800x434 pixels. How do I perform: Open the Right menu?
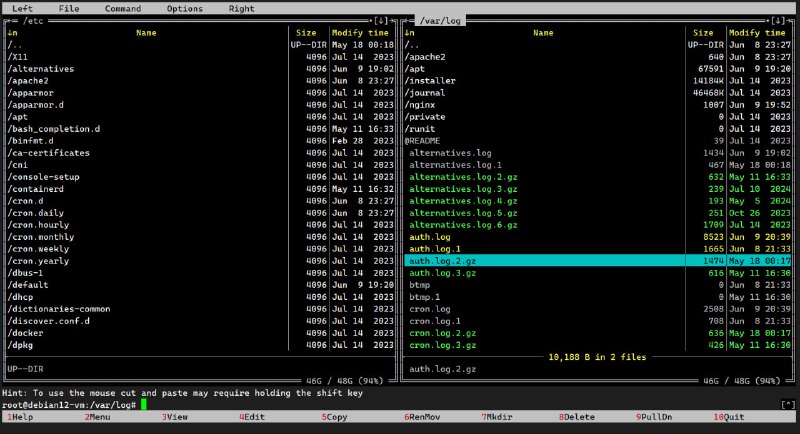click(x=241, y=9)
